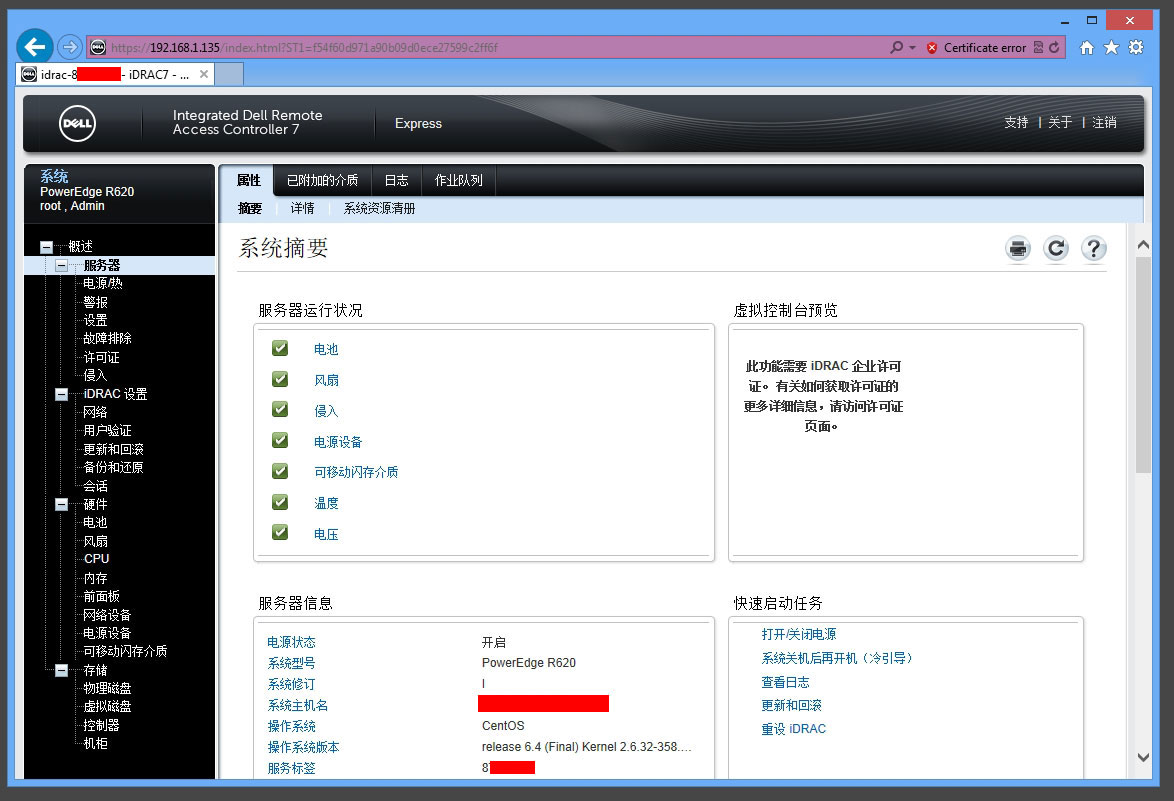The width and height of the screenshot is (1174, 801).
Task: Open address bar search dropdown arrow
Action: pyautogui.click(x=913, y=47)
